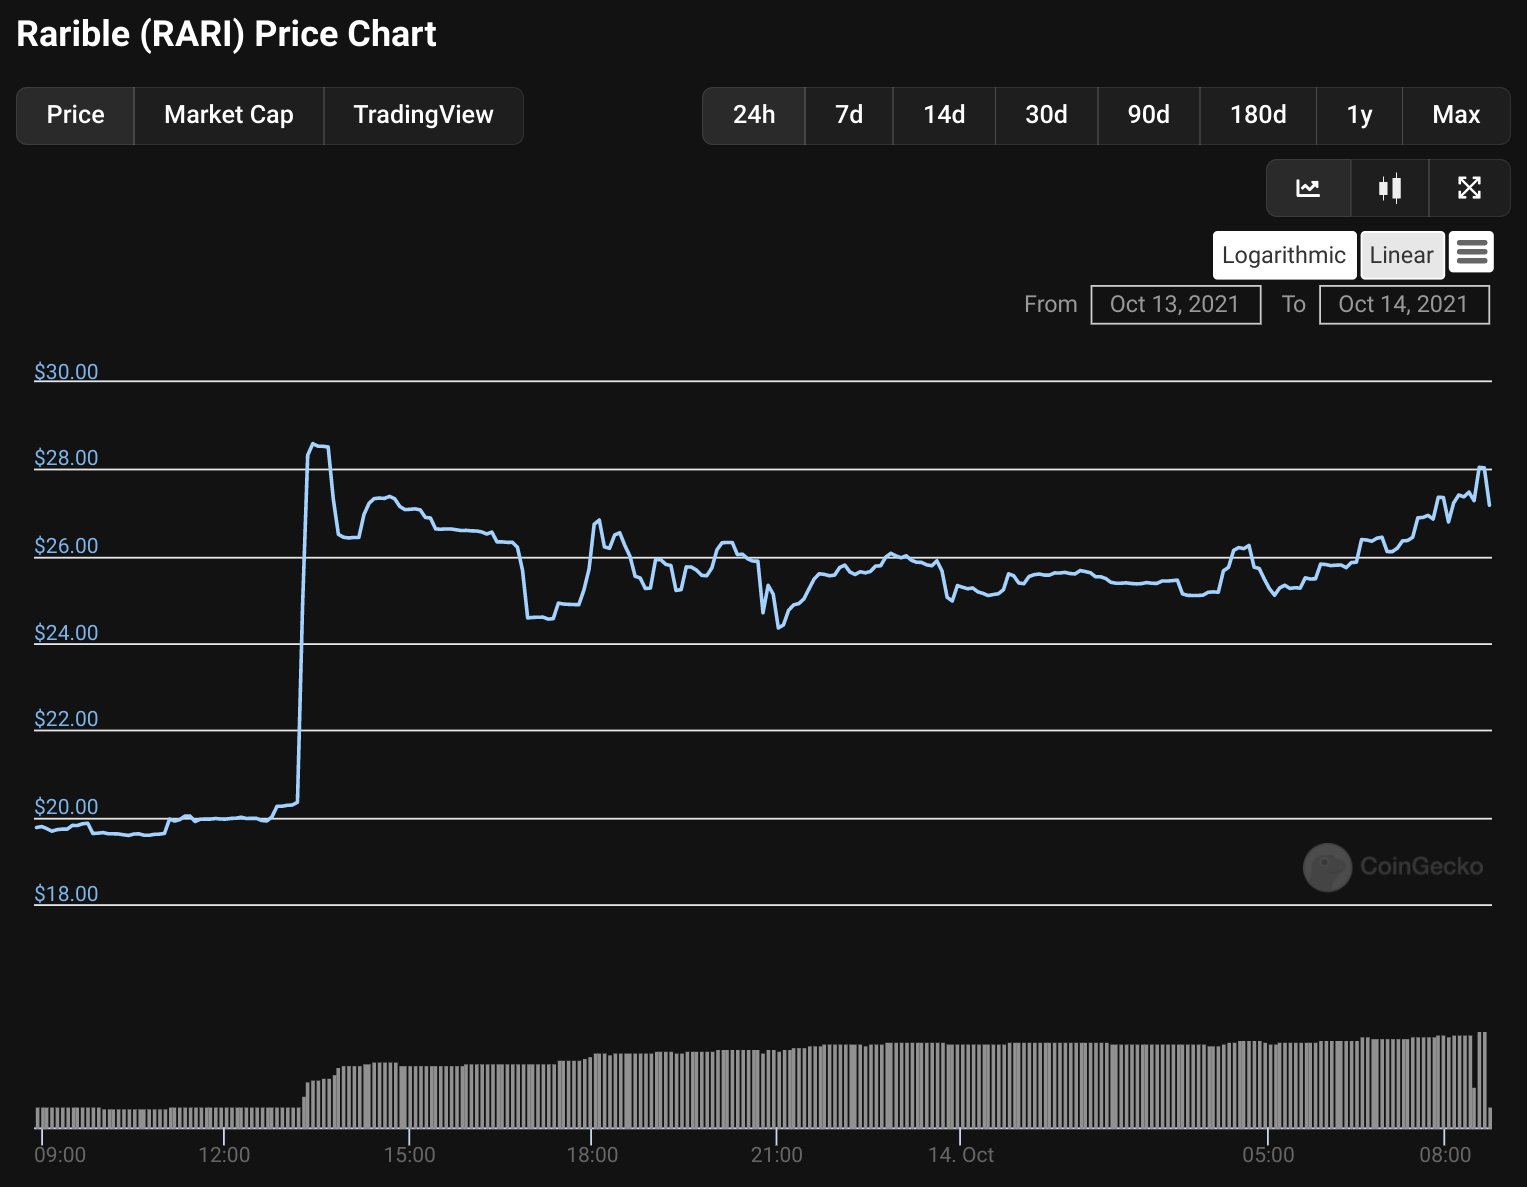
Task: Click the $26.00 axis label
Action: [x=66, y=546]
